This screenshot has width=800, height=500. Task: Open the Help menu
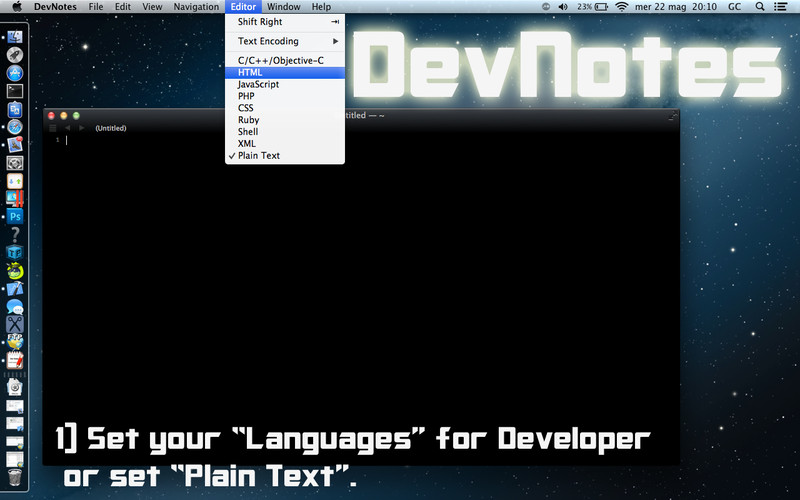coord(321,7)
